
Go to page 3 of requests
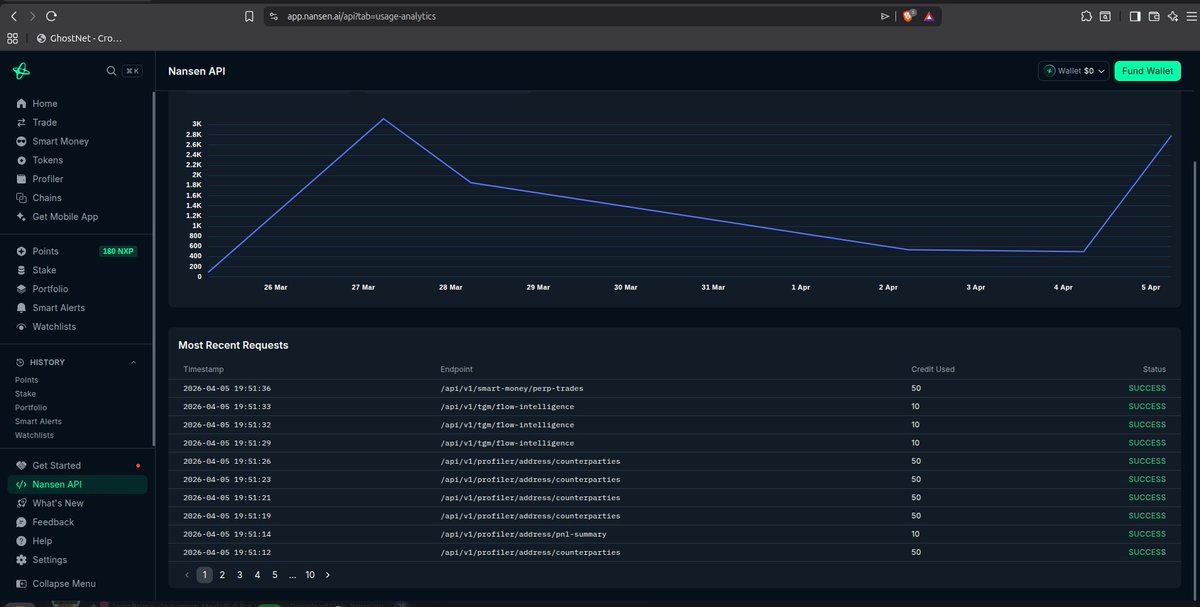240,575
